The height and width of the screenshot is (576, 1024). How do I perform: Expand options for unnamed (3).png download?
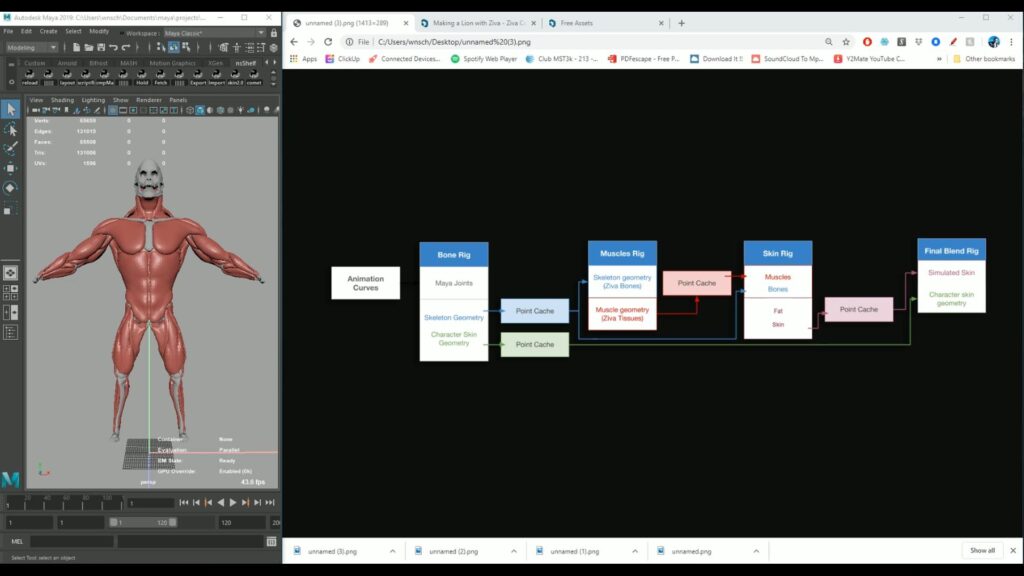(392, 551)
